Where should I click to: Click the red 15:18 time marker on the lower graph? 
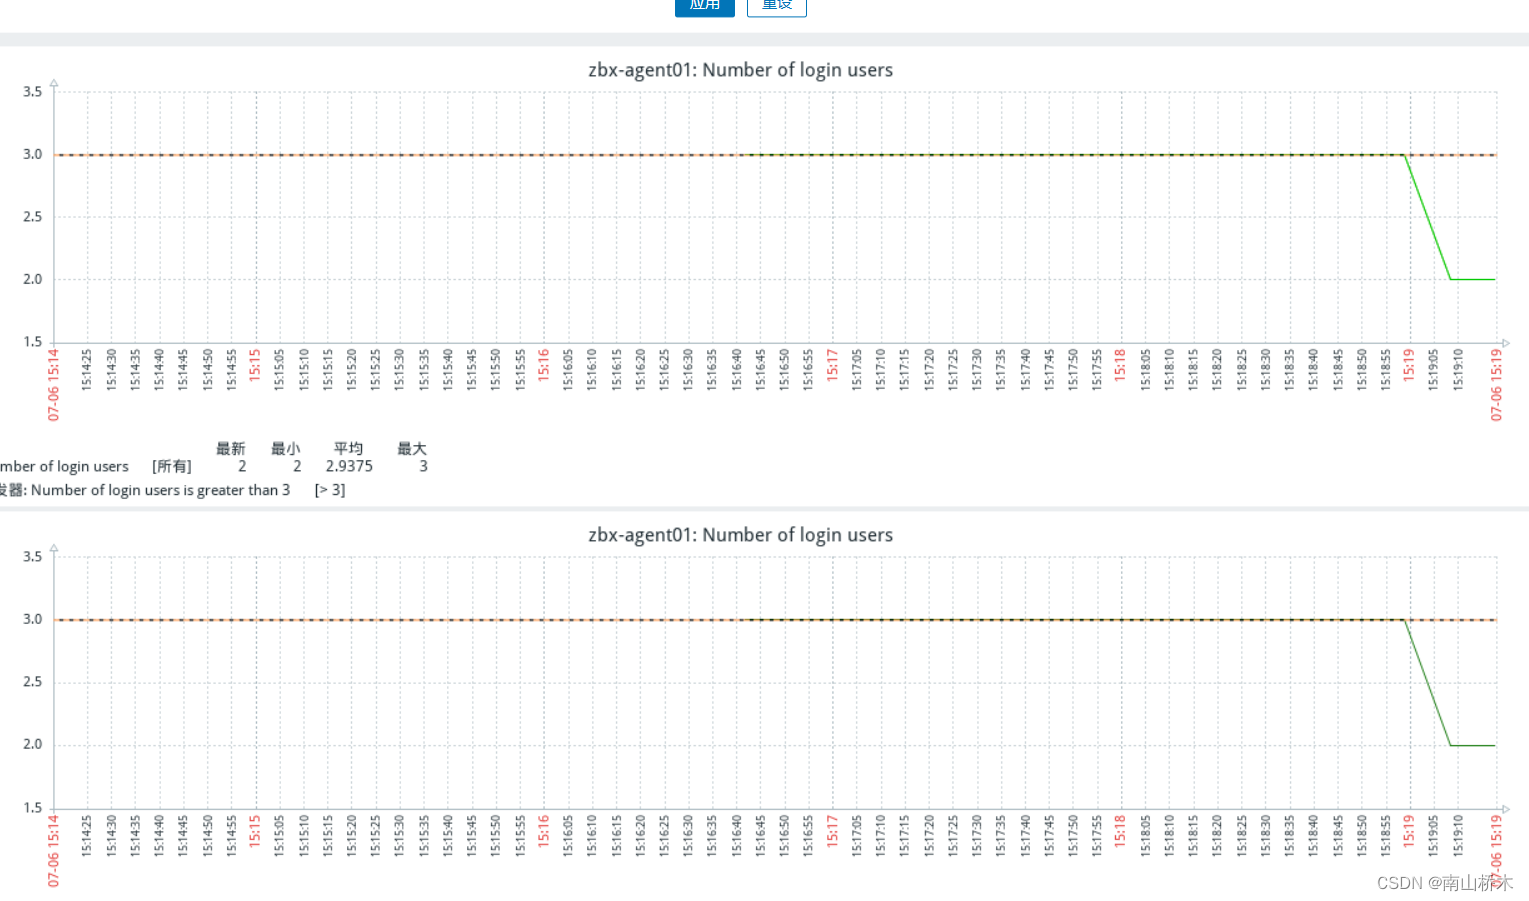point(1120,831)
